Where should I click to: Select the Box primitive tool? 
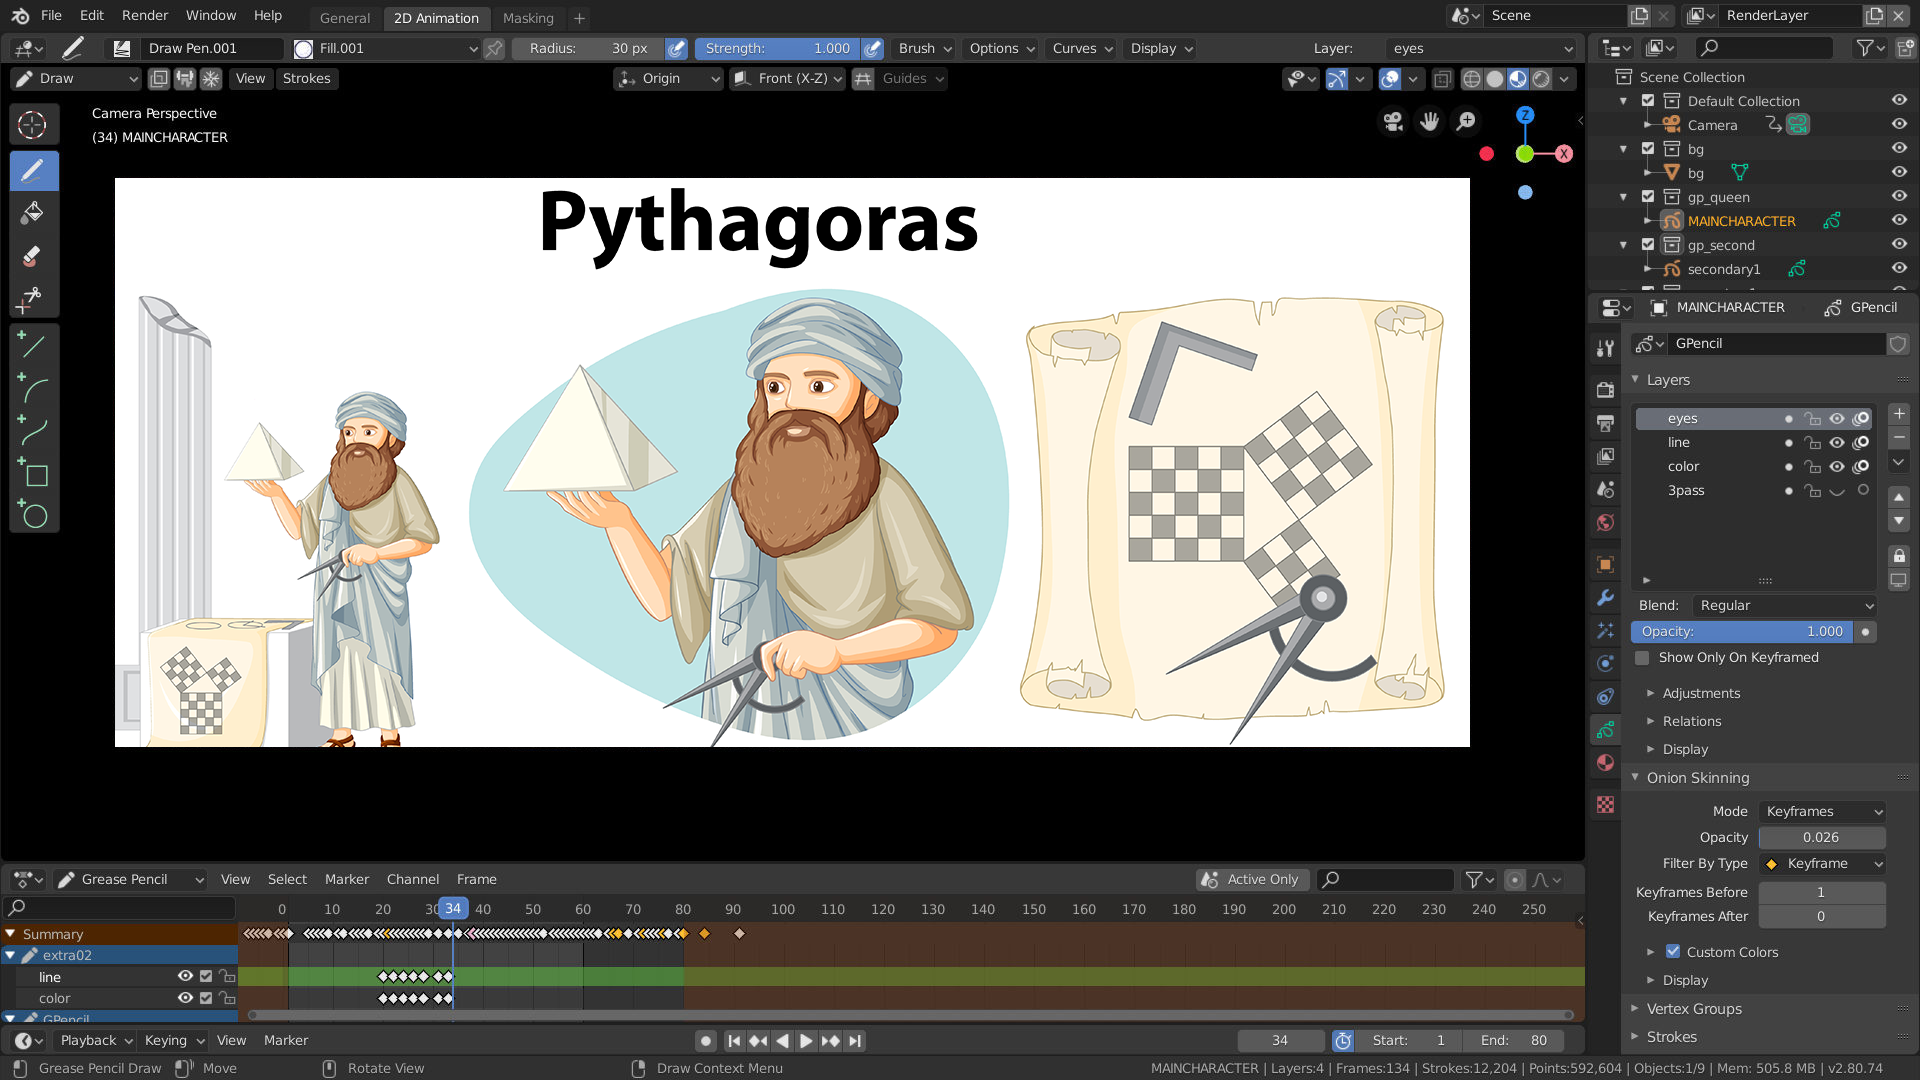click(33, 474)
